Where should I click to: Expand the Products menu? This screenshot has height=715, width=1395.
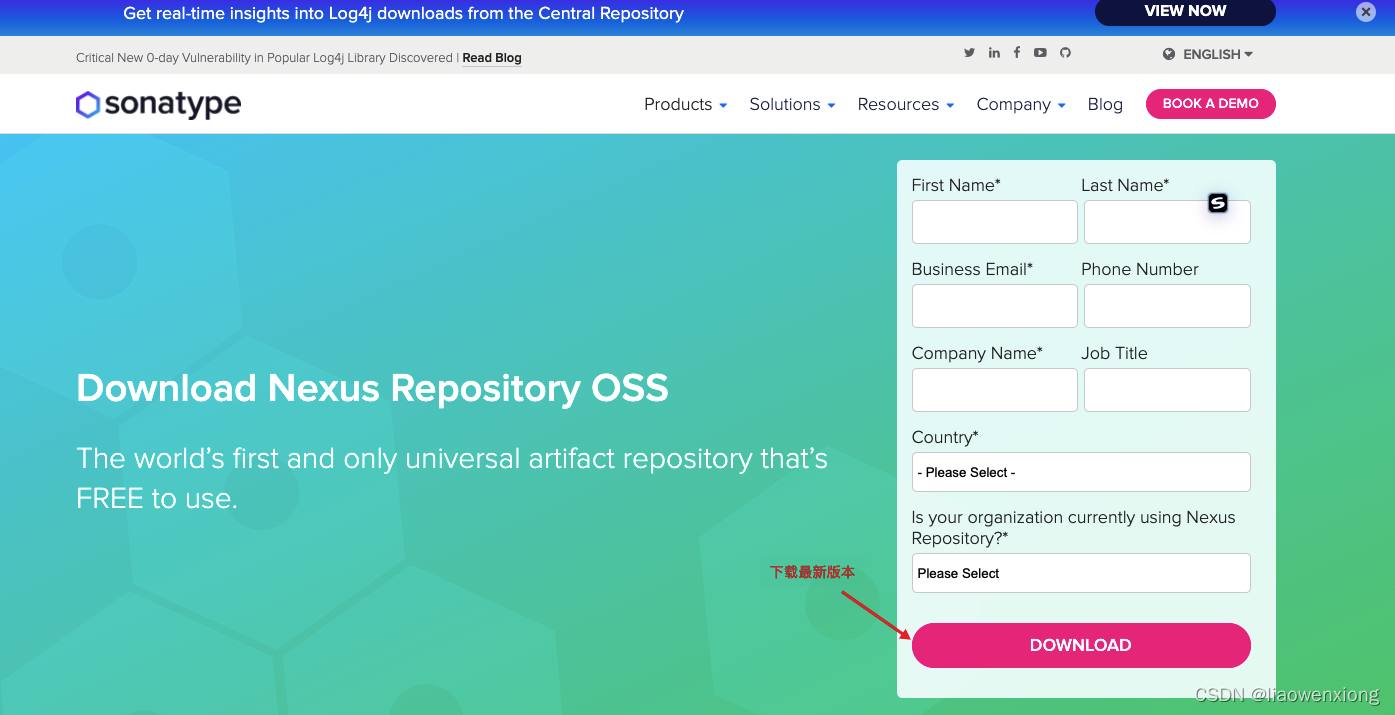tap(685, 104)
